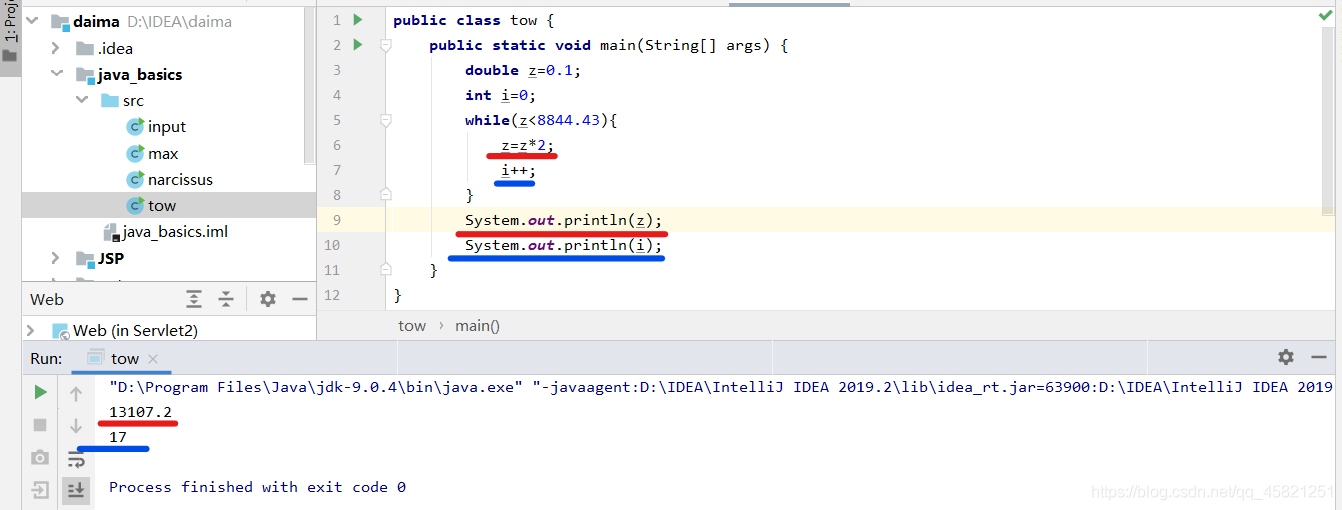This screenshot has height=510, width=1342.
Task: Open Web panel settings gear
Action: [x=268, y=299]
